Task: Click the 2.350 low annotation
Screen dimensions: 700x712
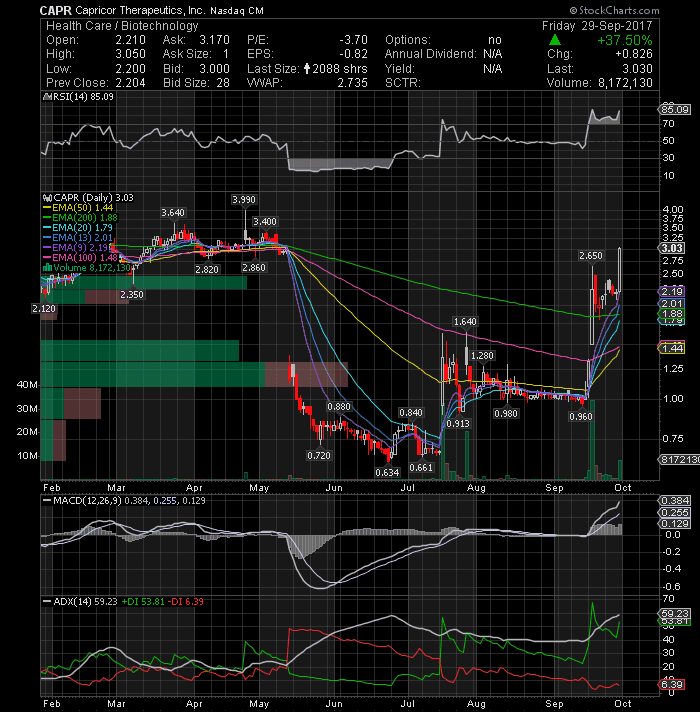Action: point(132,295)
